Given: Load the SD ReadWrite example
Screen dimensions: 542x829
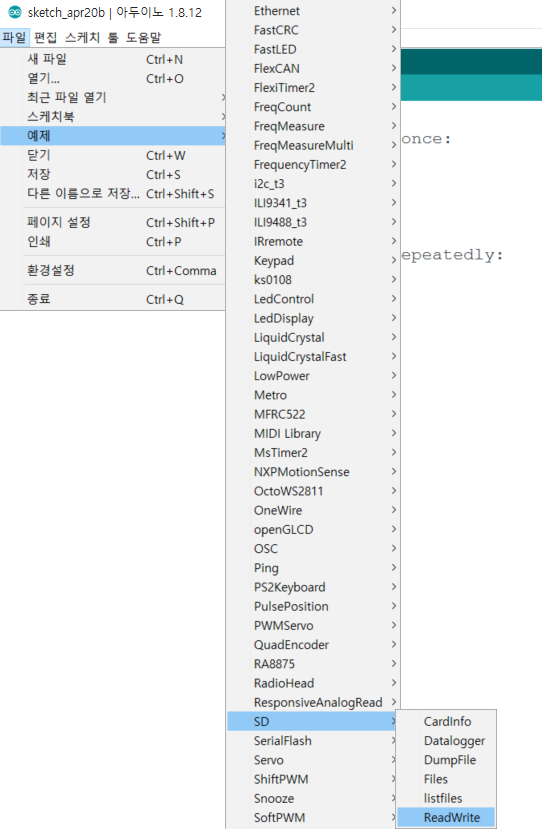Looking at the screenshot, I should 446,817.
